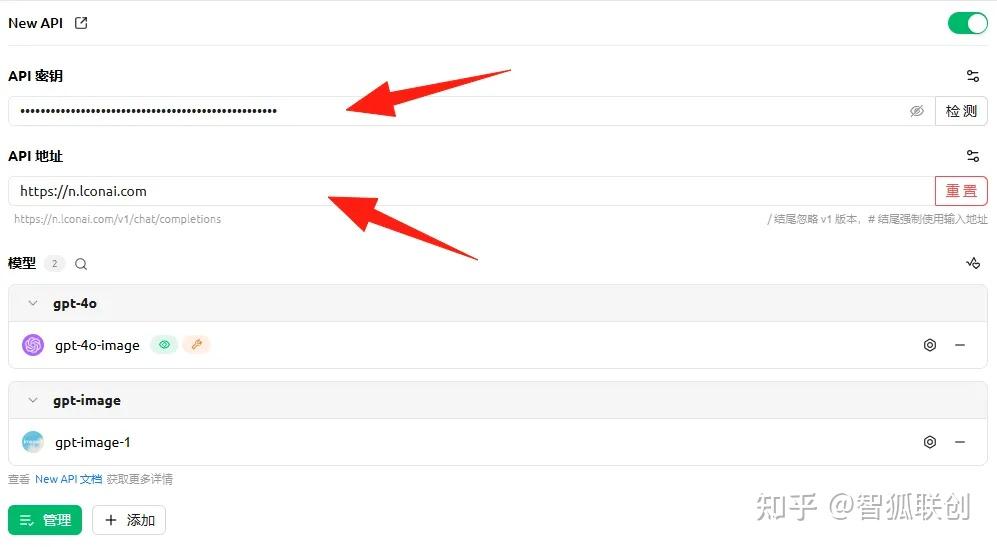This screenshot has width=997, height=547.
Task: Show the hidden API key with eye icon
Action: coord(916,111)
